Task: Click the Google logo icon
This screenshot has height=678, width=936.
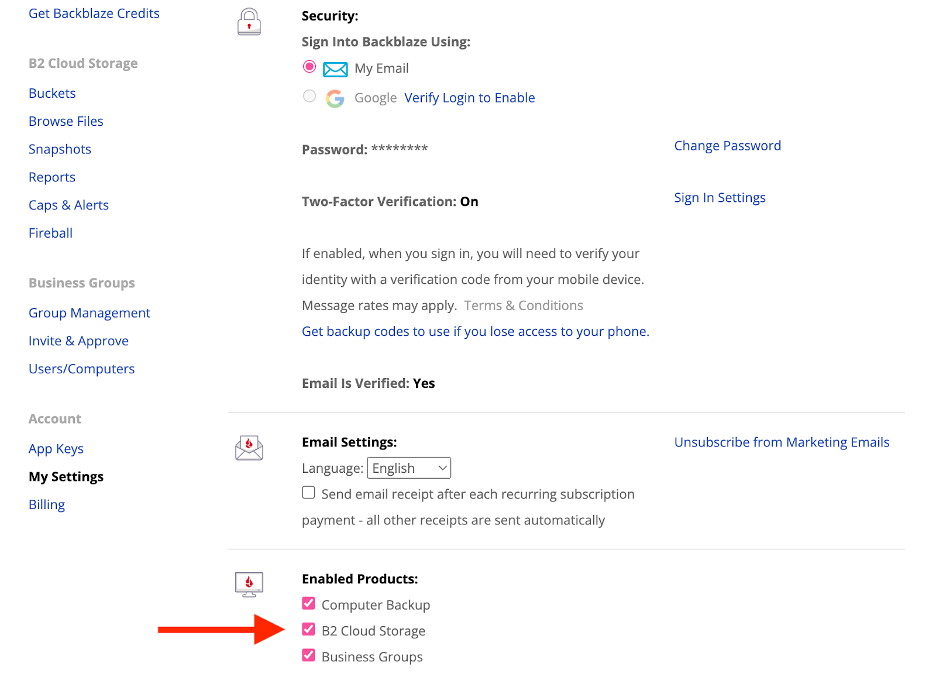Action: [x=335, y=98]
